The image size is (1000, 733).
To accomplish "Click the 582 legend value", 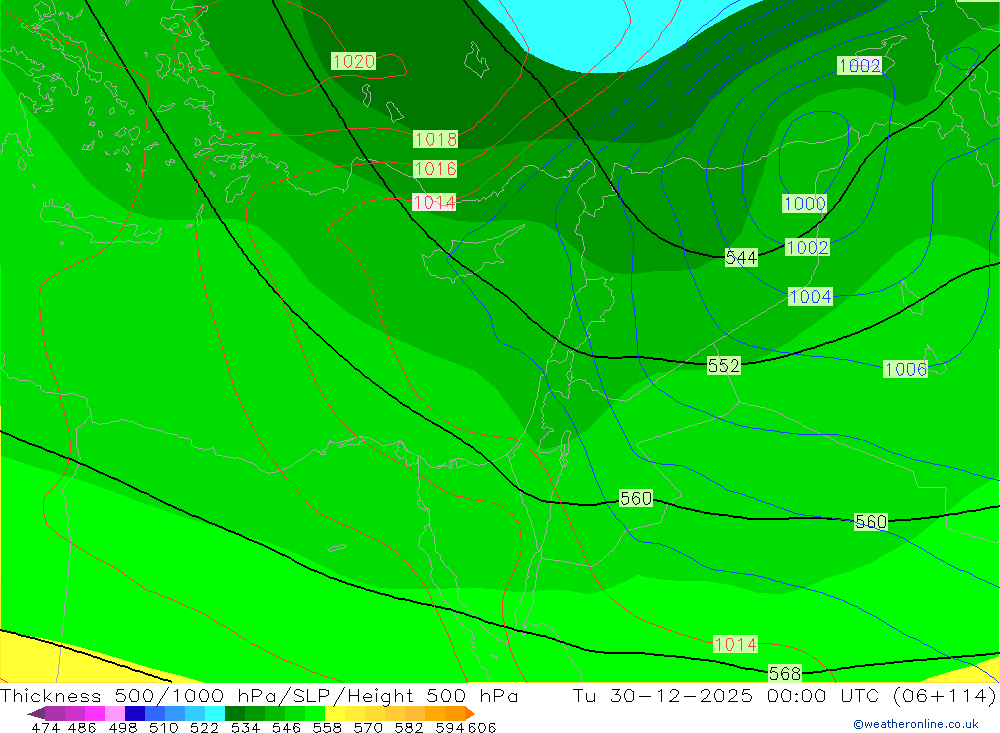I will 408,727.
